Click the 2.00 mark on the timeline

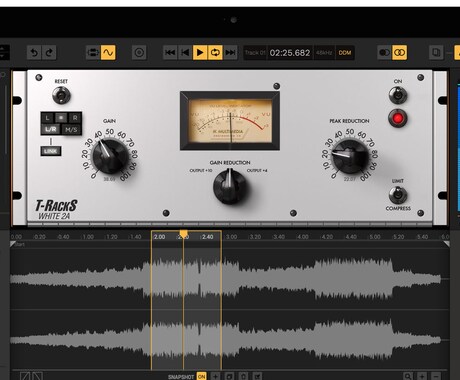point(159,237)
